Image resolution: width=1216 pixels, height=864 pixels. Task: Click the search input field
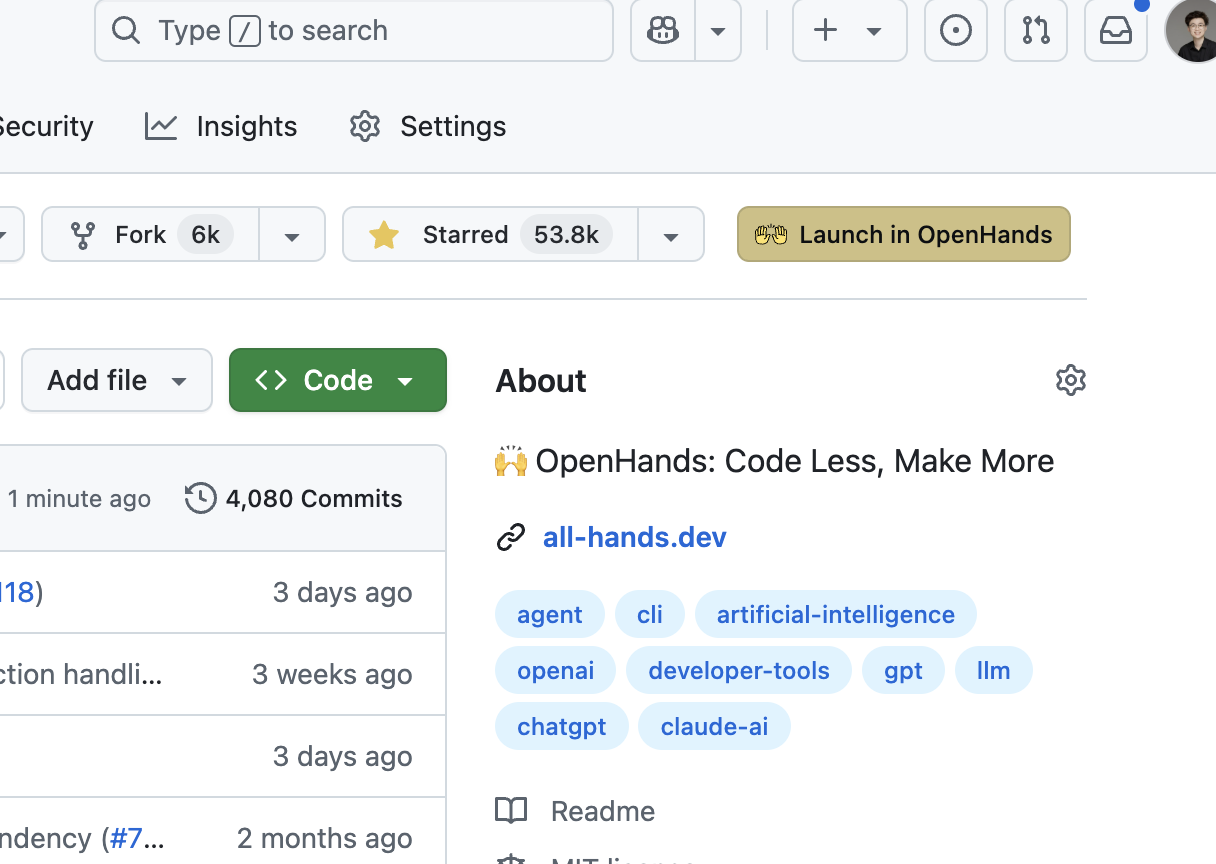tap(354, 30)
